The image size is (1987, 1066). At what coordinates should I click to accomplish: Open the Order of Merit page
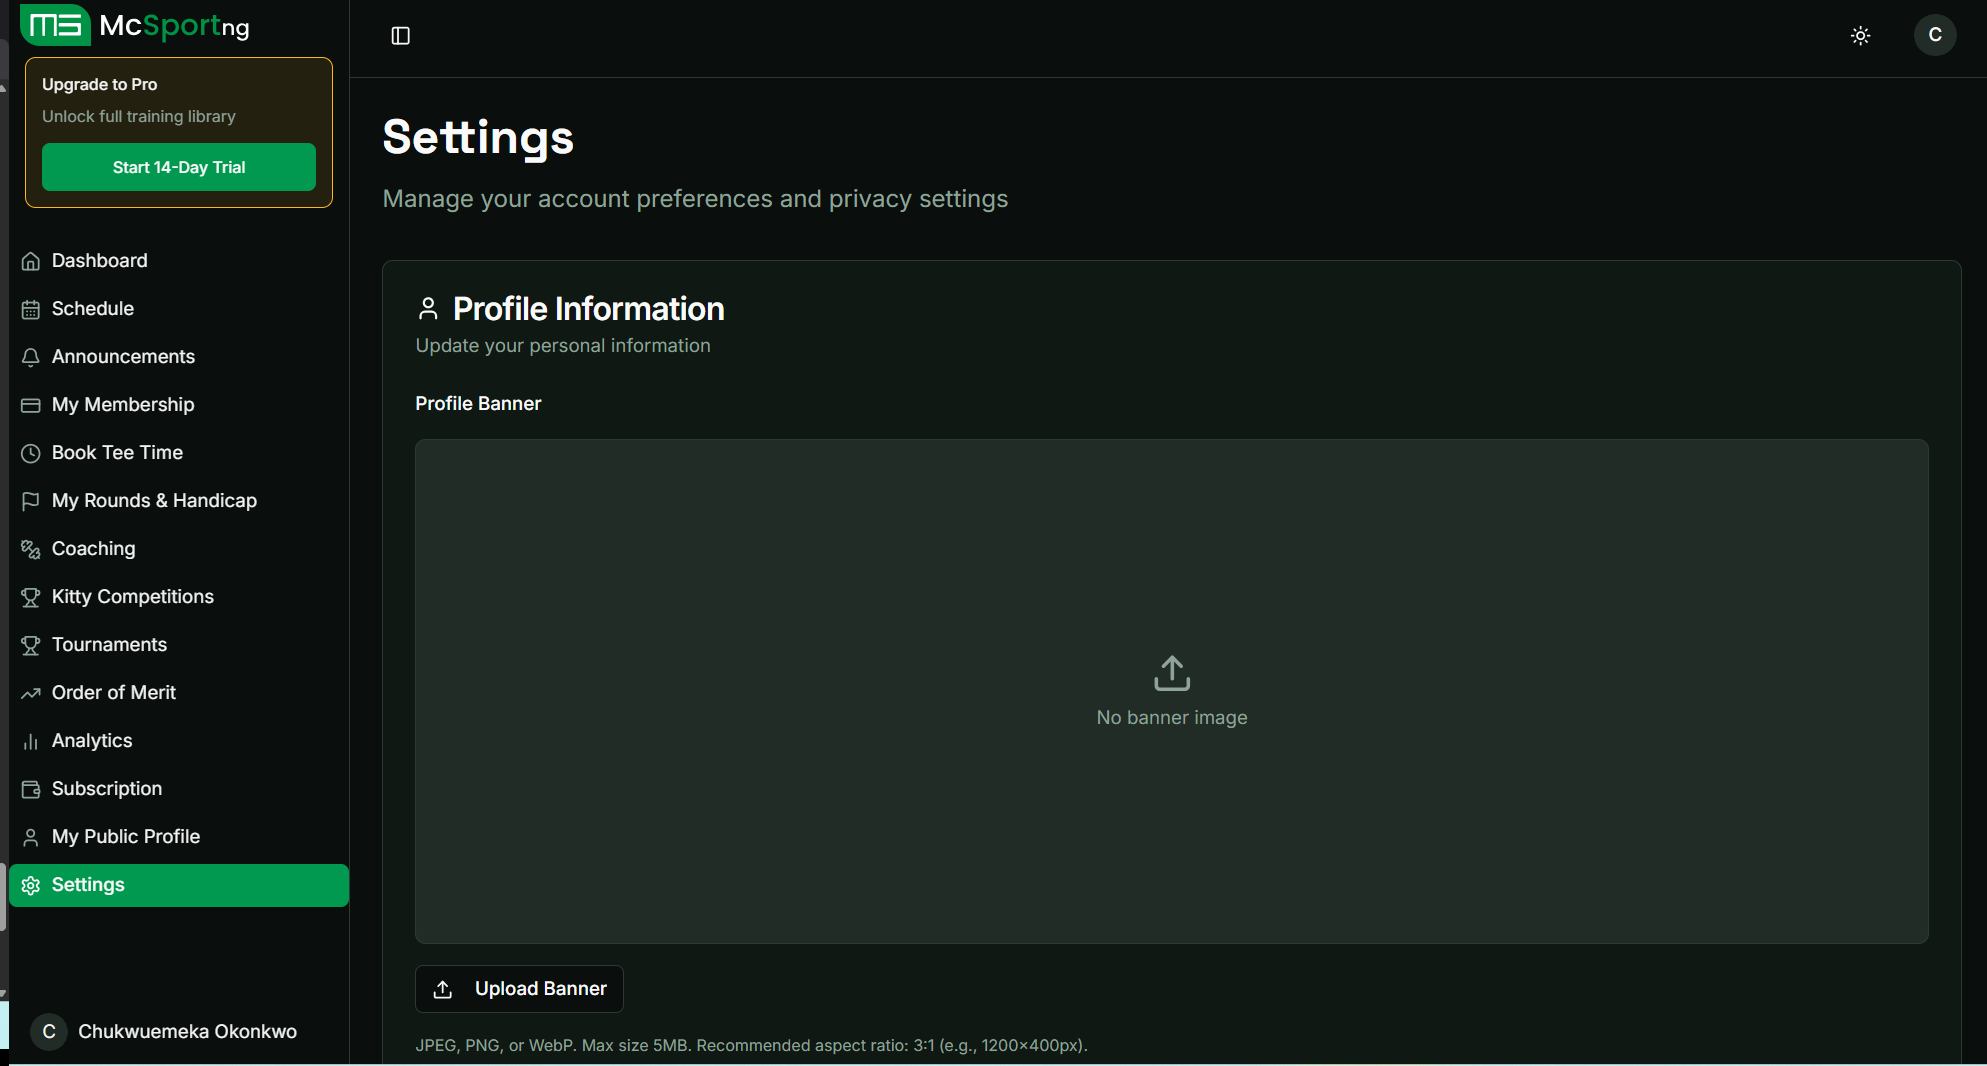coord(114,692)
